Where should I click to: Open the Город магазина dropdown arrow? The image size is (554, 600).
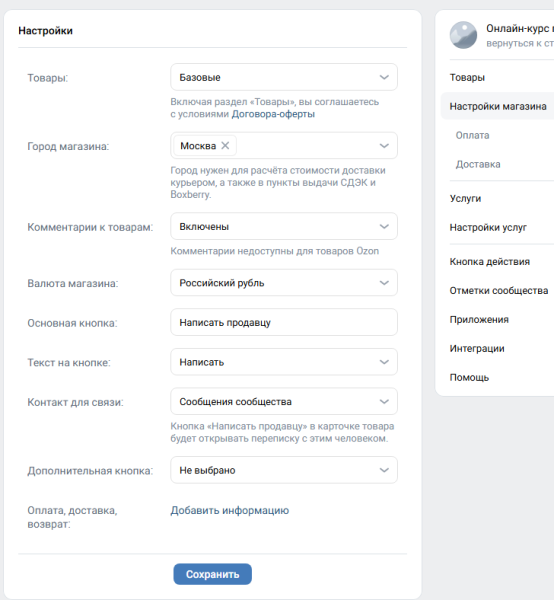(384, 146)
